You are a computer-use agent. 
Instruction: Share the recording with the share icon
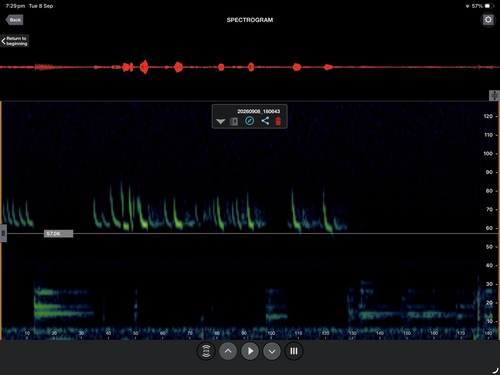point(265,121)
